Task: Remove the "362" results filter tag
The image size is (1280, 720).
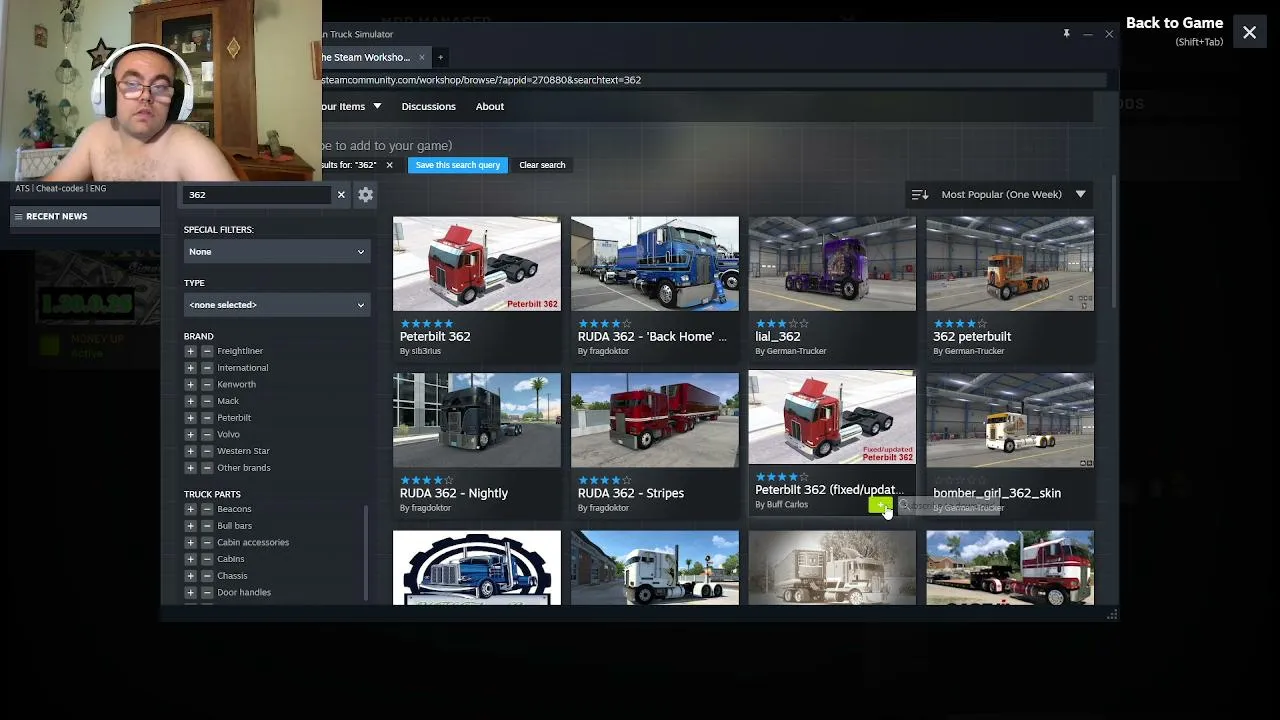Action: 389,165
